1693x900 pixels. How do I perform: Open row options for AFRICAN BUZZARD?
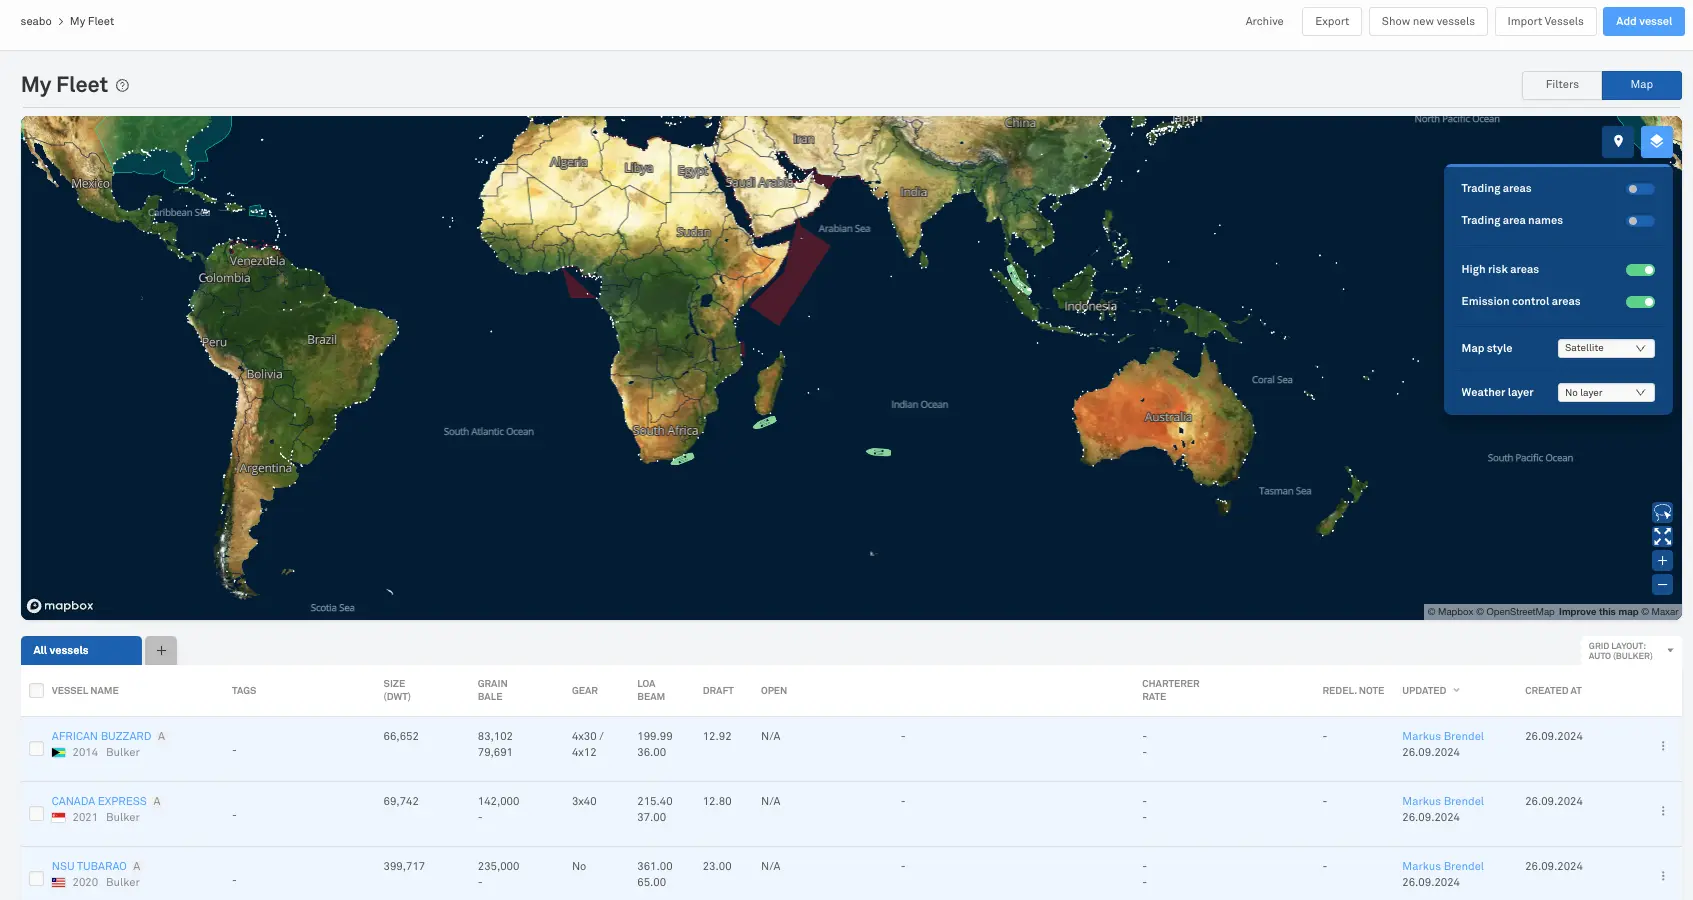[1663, 746]
